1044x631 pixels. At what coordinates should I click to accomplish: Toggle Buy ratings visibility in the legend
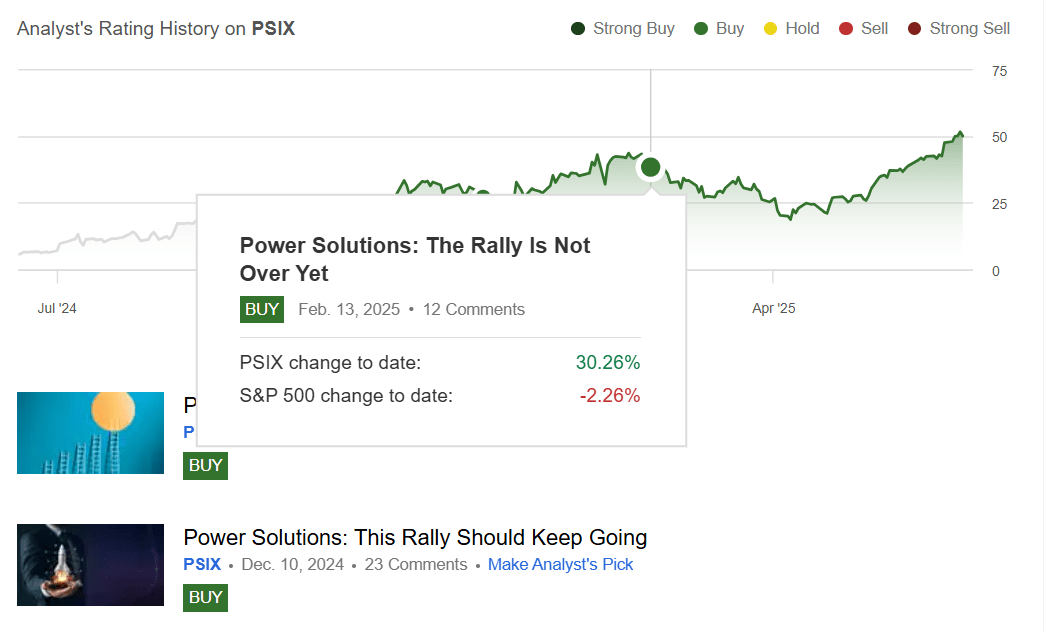coord(703,28)
